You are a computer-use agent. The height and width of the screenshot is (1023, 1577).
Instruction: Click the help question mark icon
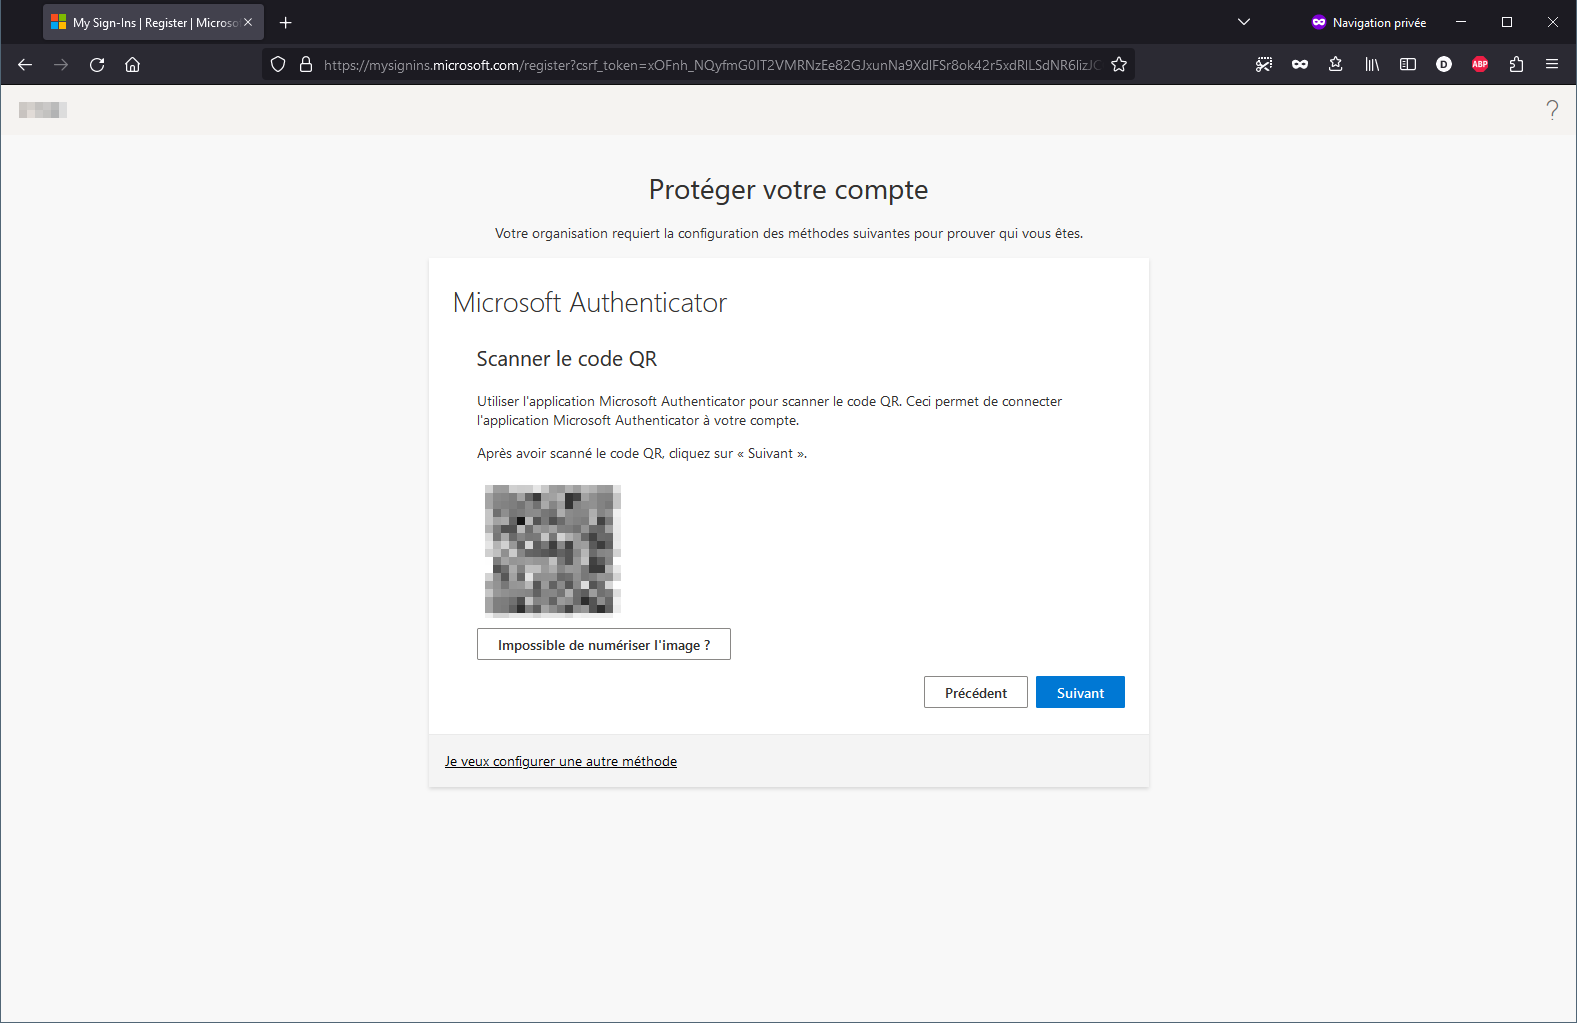[1552, 110]
